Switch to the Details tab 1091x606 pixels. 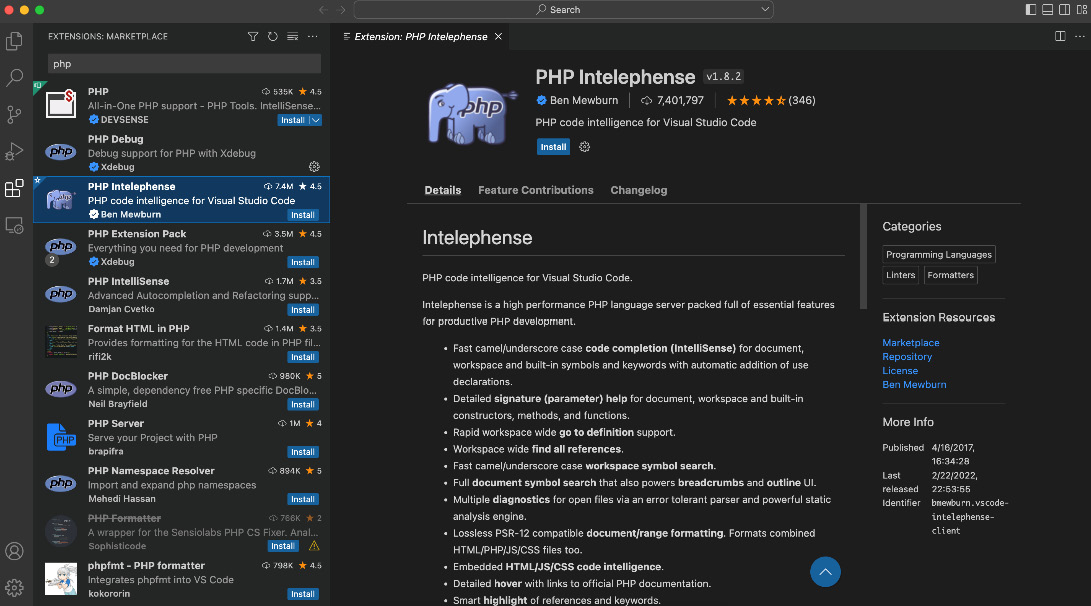(x=443, y=190)
